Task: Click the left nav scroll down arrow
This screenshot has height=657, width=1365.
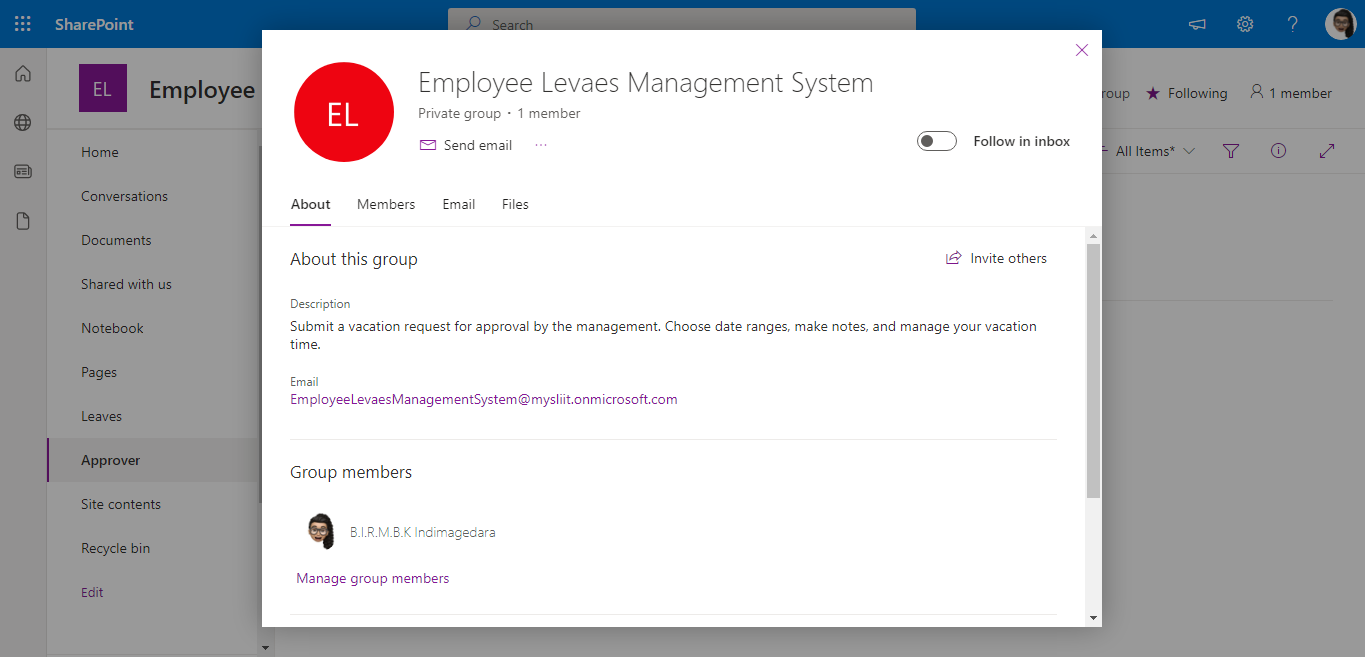Action: pyautogui.click(x=265, y=648)
